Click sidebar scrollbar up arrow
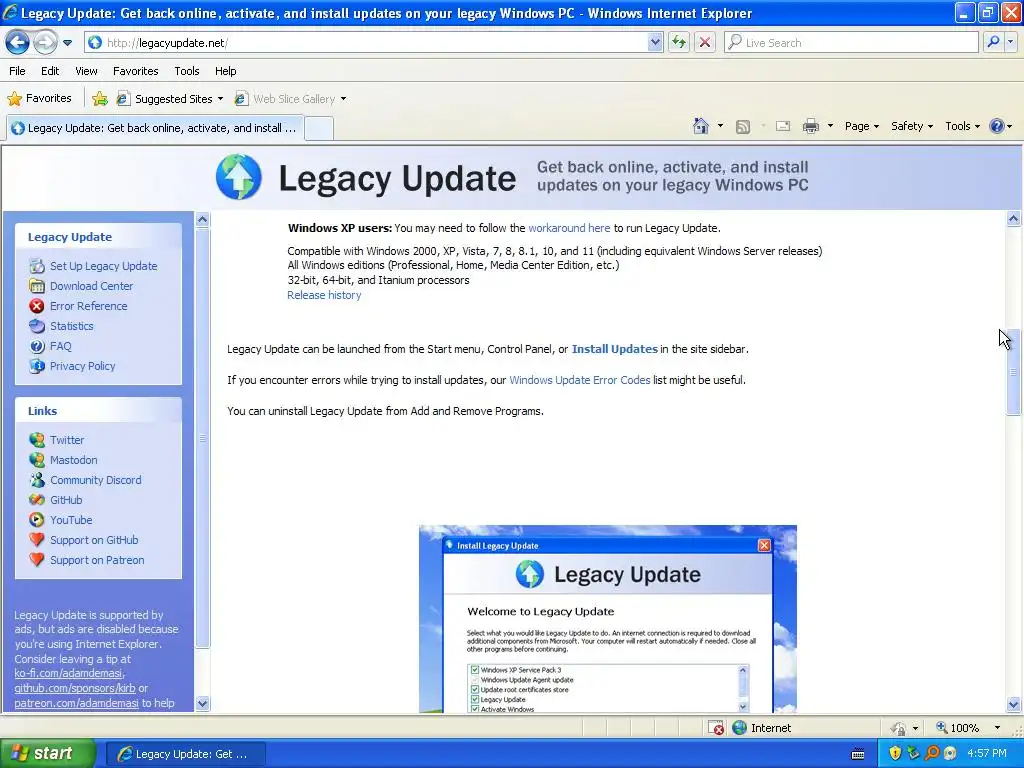Viewport: 1024px width, 768px height. click(x=202, y=219)
